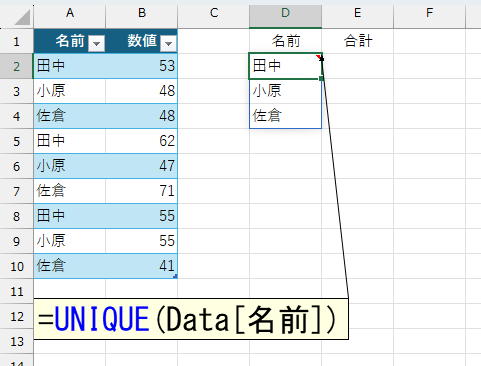
Task: Open the 名前 filter dropdown
Action: pos(96,43)
